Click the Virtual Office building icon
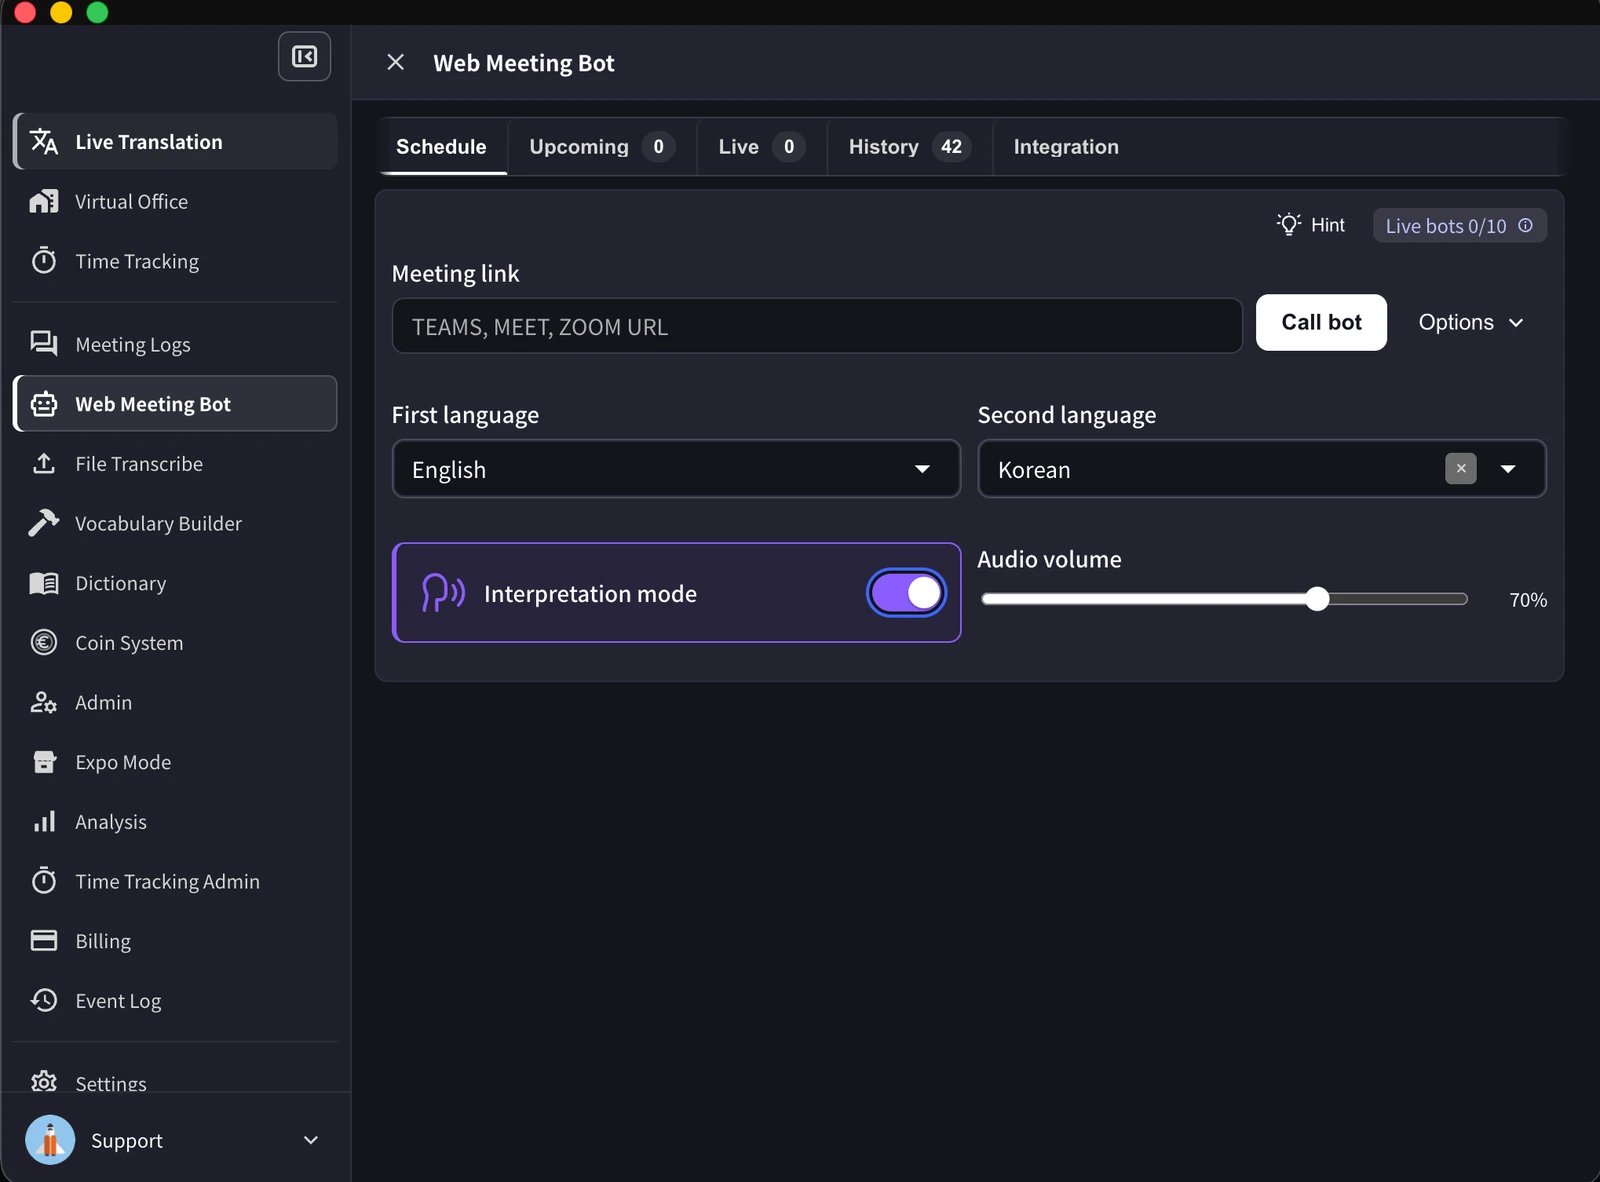Image resolution: width=1600 pixels, height=1182 pixels. tap(44, 201)
